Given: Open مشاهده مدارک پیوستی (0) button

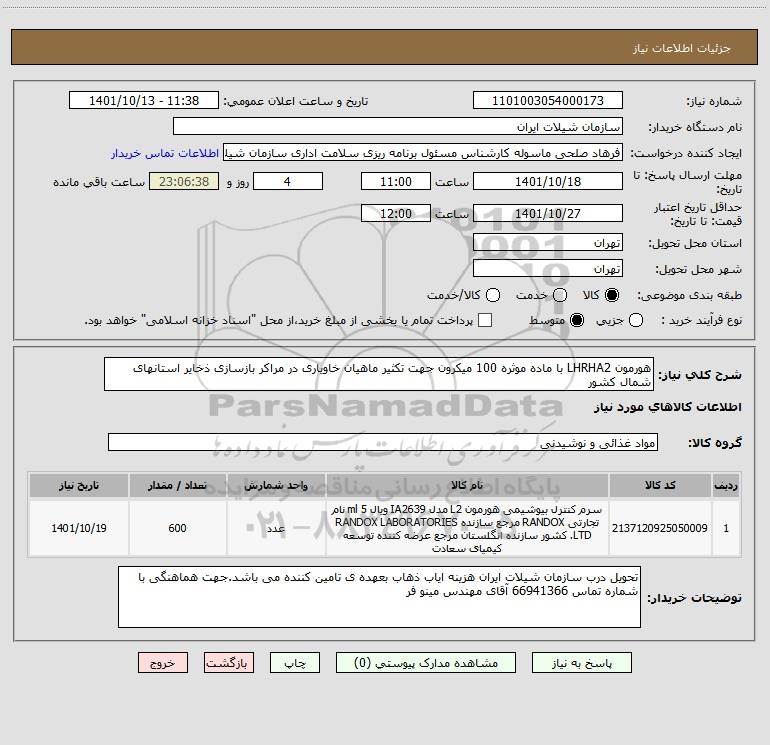Looking at the screenshot, I should coord(426,662).
